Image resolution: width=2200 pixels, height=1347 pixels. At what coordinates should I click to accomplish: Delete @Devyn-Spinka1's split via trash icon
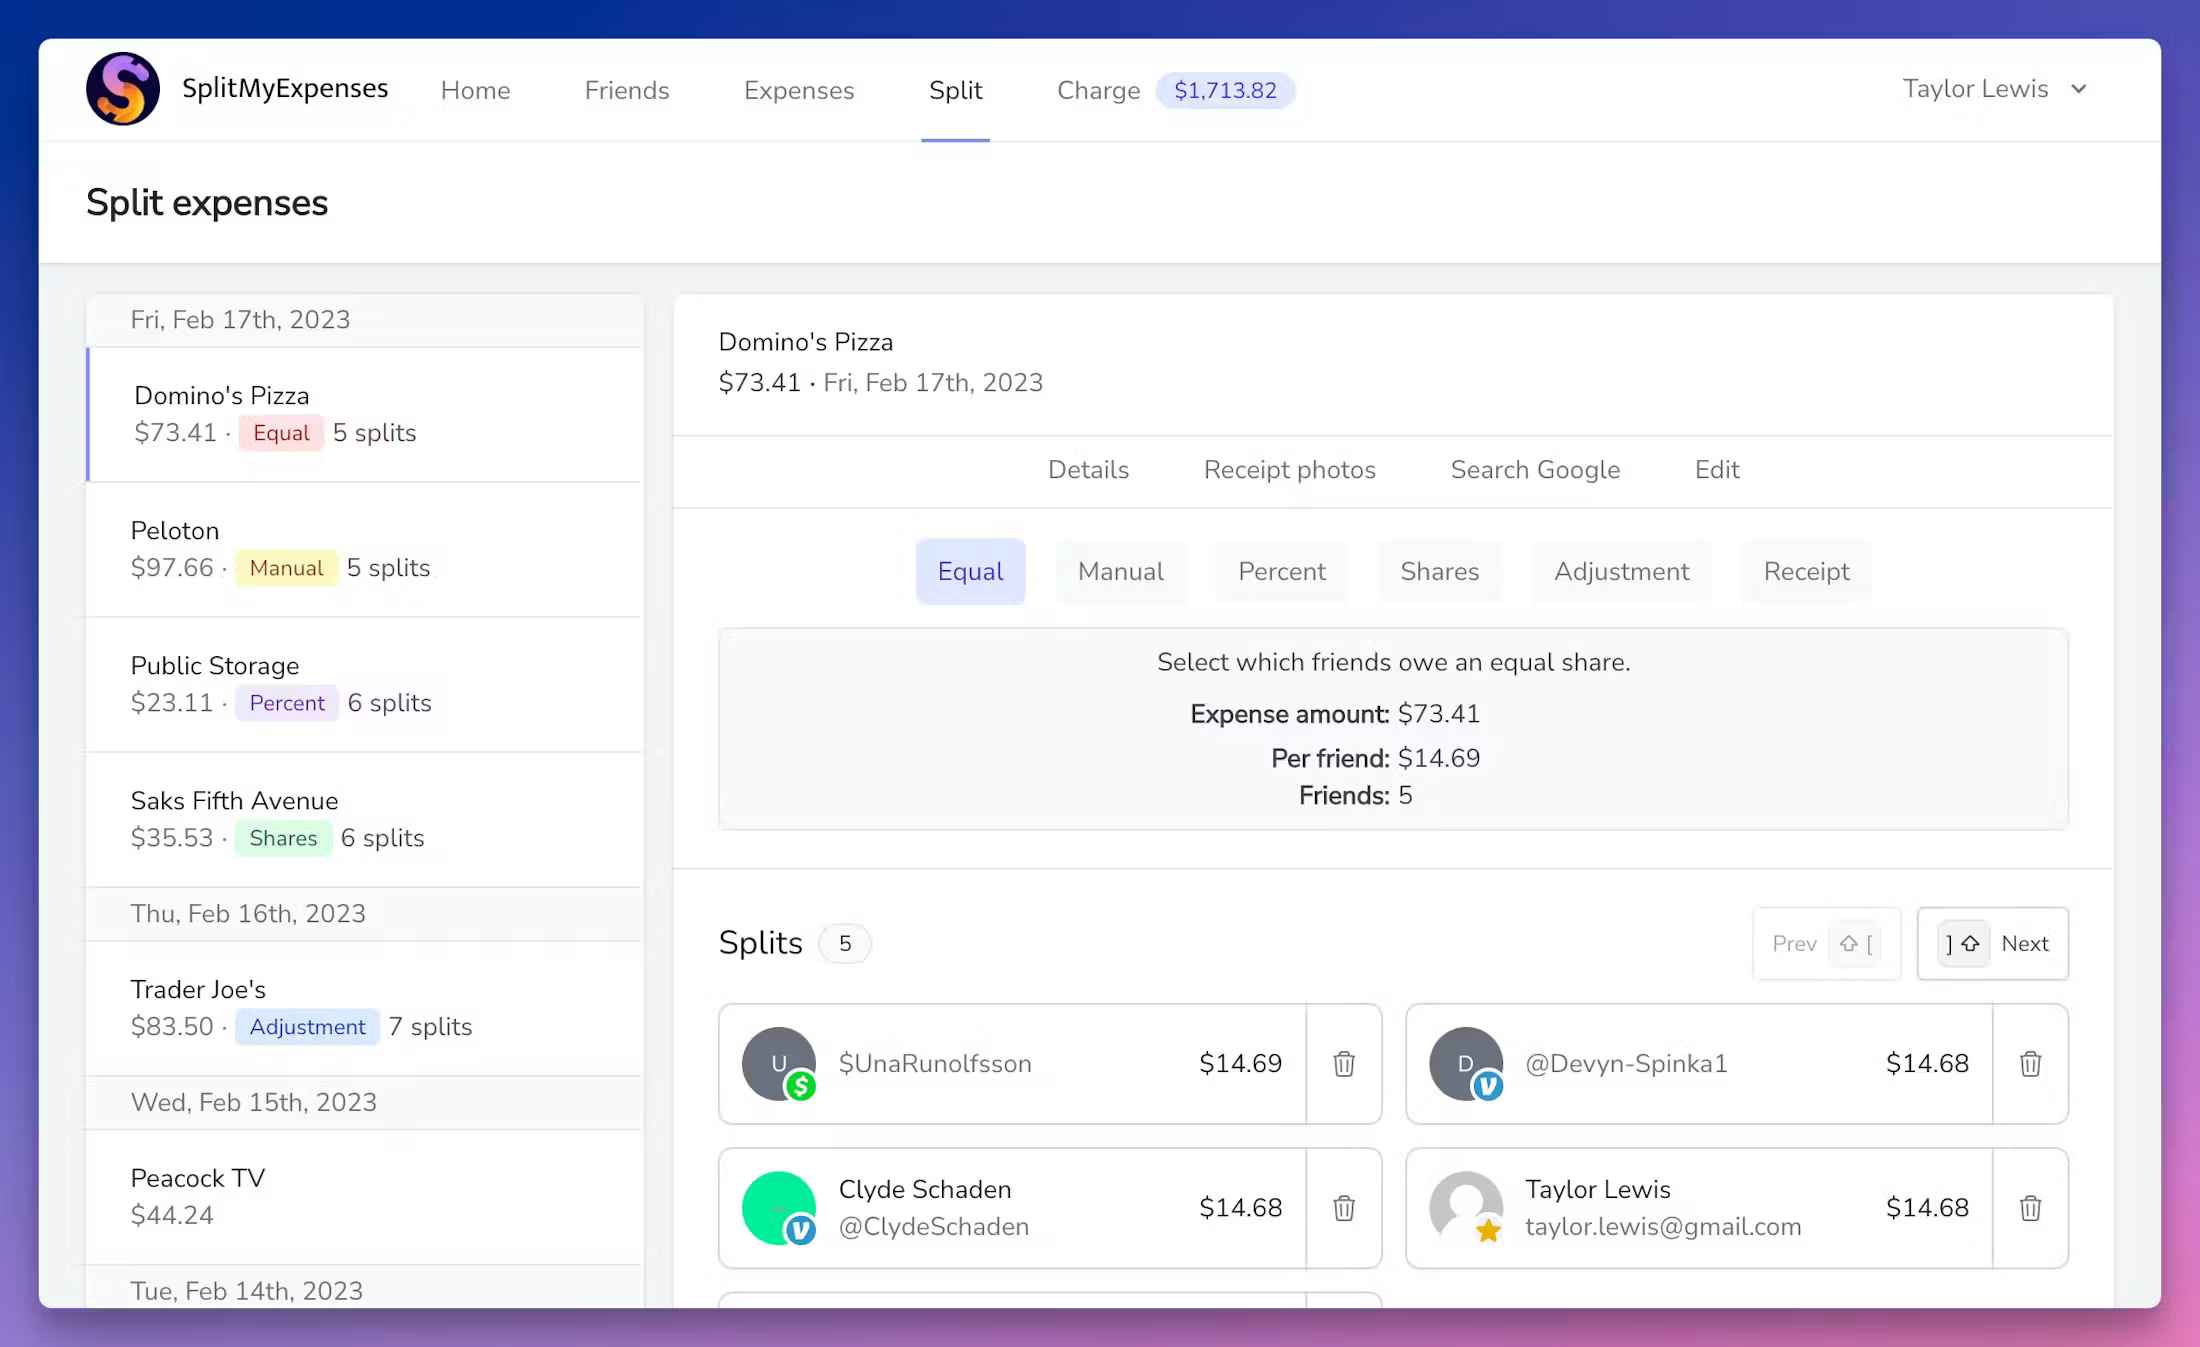2030,1064
